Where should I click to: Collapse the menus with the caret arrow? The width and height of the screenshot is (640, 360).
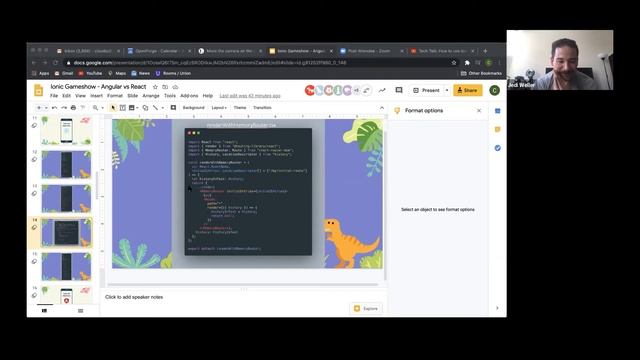click(x=382, y=108)
